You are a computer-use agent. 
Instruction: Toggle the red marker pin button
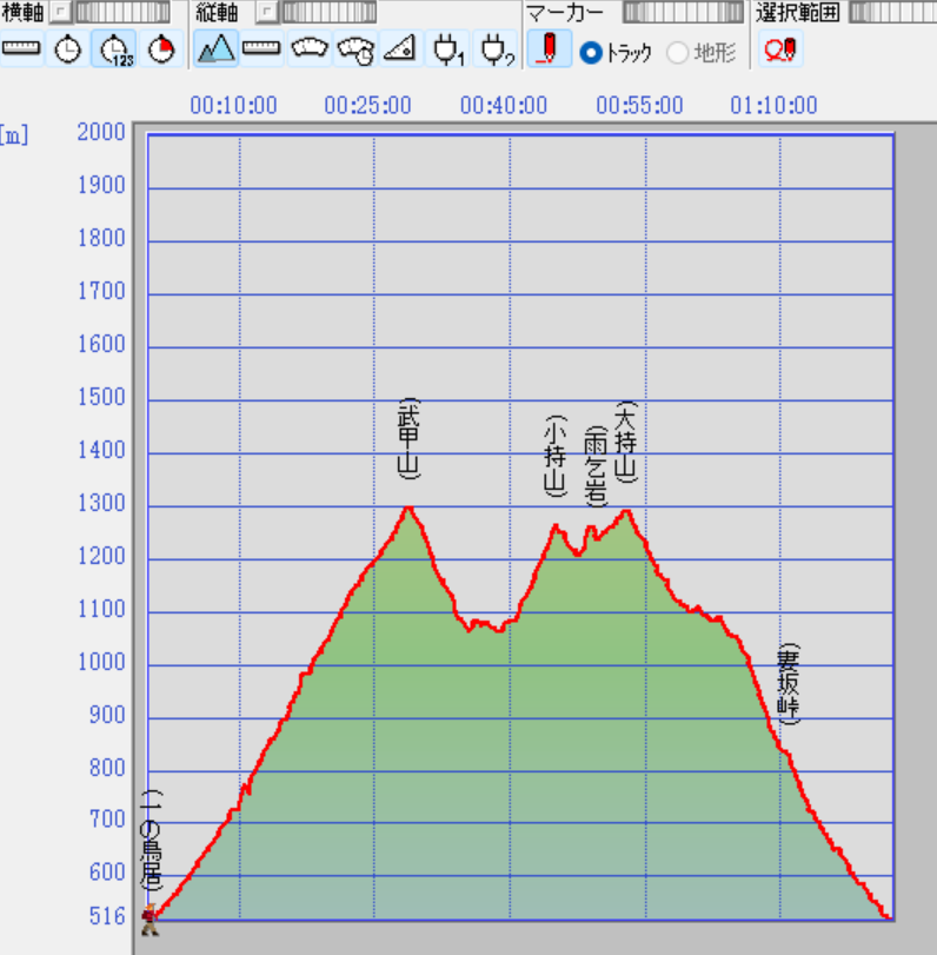click(x=549, y=49)
